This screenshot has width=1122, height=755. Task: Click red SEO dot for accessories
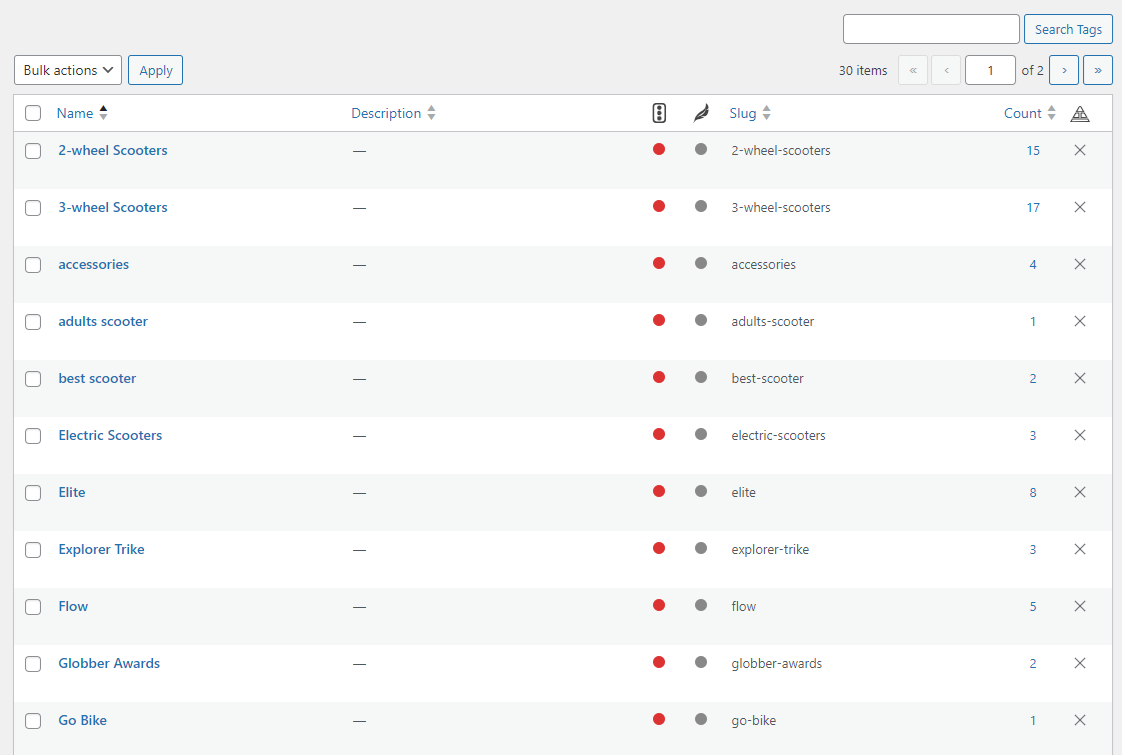pyautogui.click(x=659, y=263)
